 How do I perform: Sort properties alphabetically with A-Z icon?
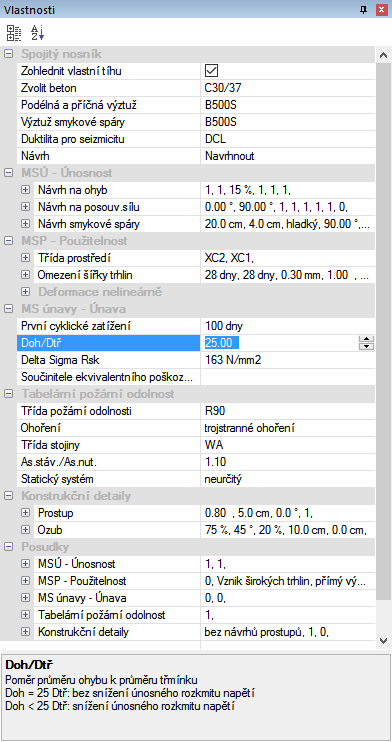pos(37,33)
